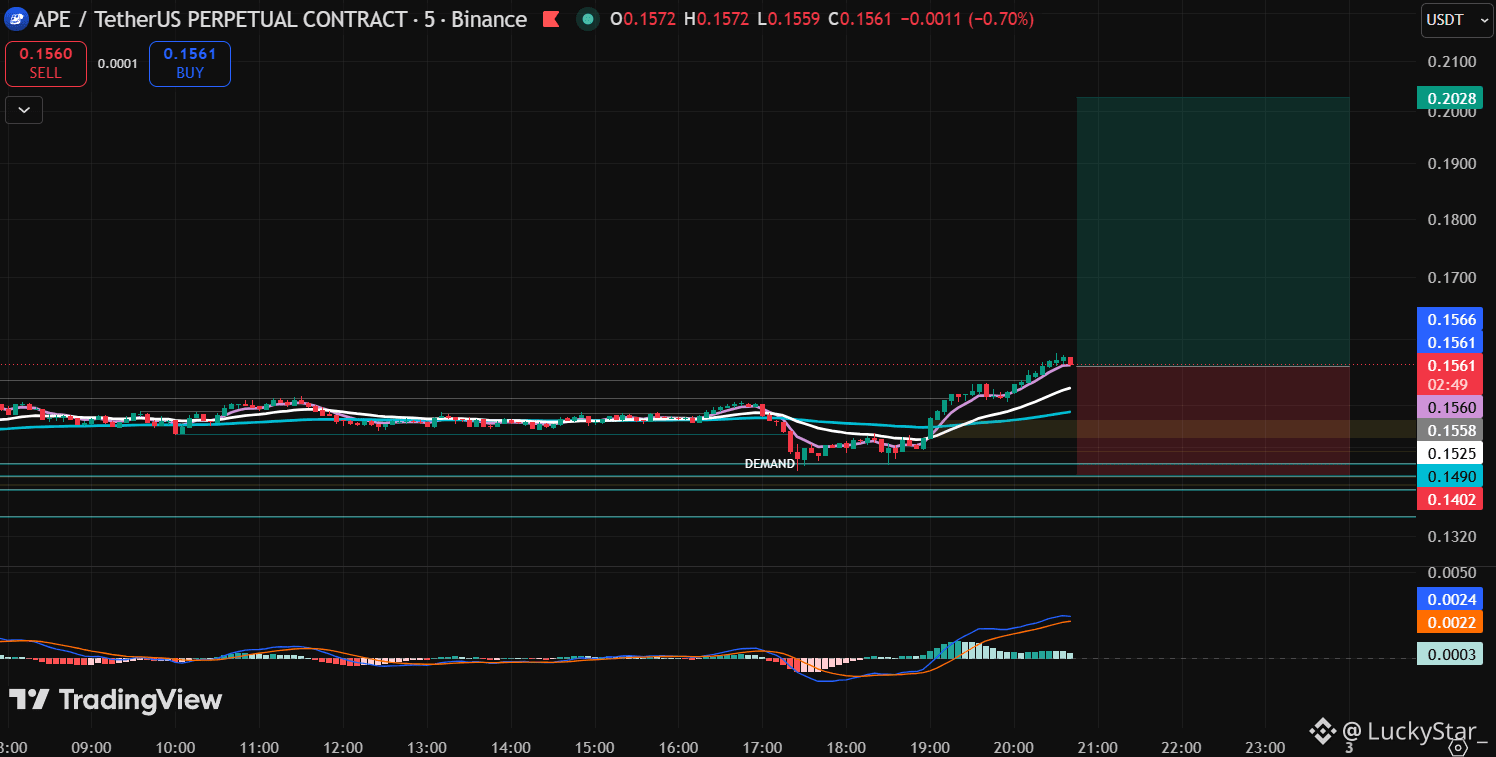Click the low value L0.1559

[x=789, y=19]
